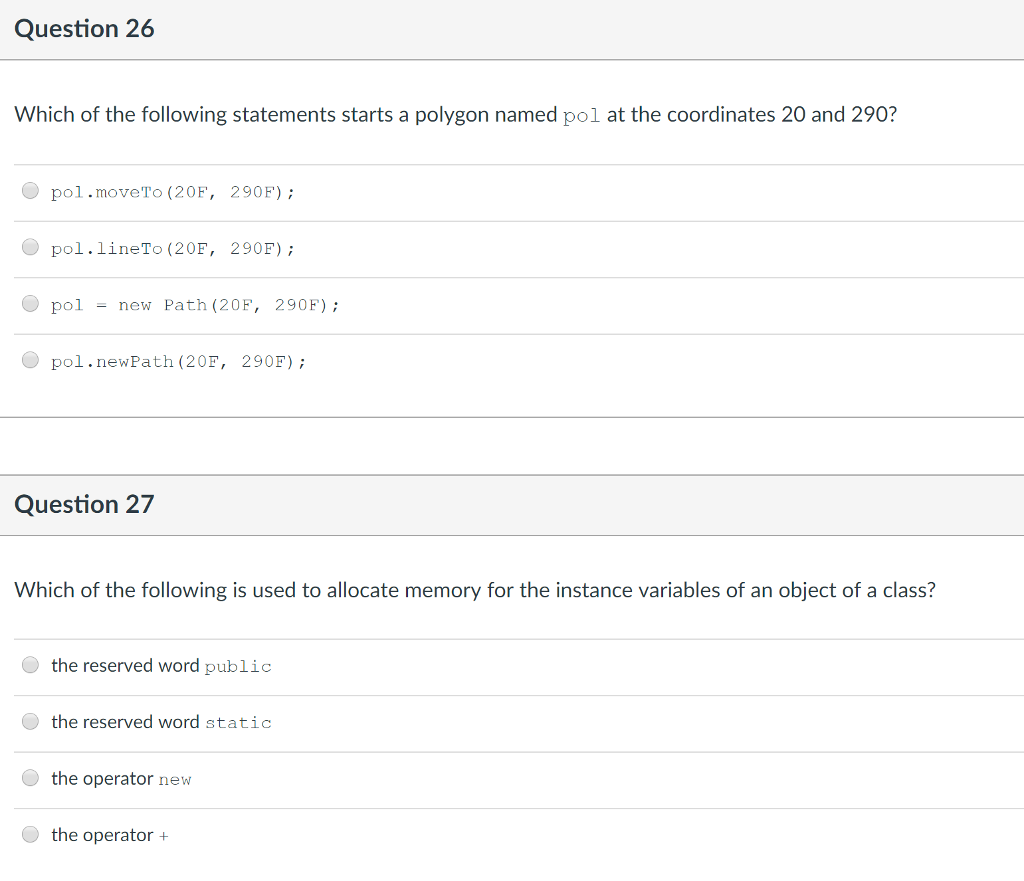Click the allocate memory question text
This screenshot has height=881, width=1024.
click(x=475, y=590)
